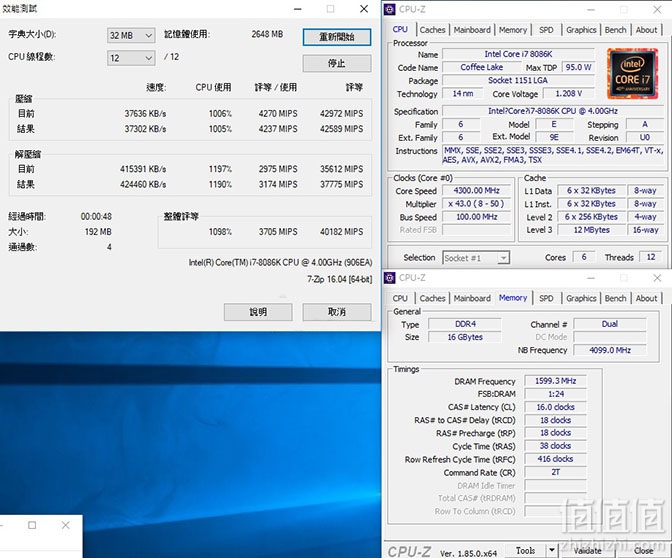Click DRAM Frequency value 1599.3 MHz
672x558 pixels.
pos(555,381)
